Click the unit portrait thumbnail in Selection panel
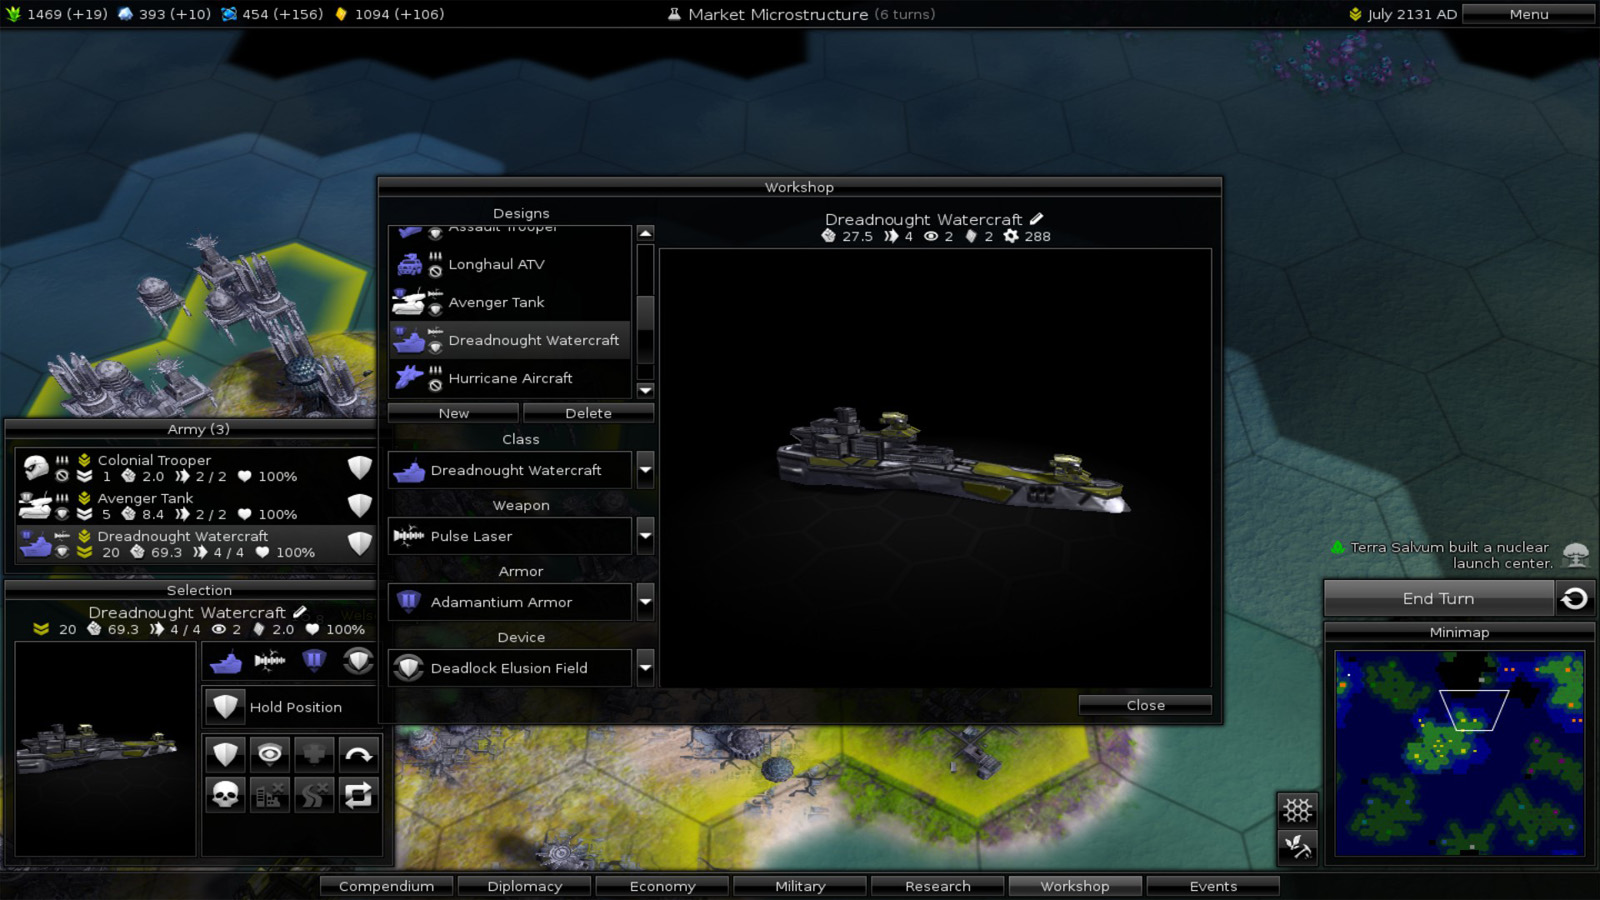 105,749
